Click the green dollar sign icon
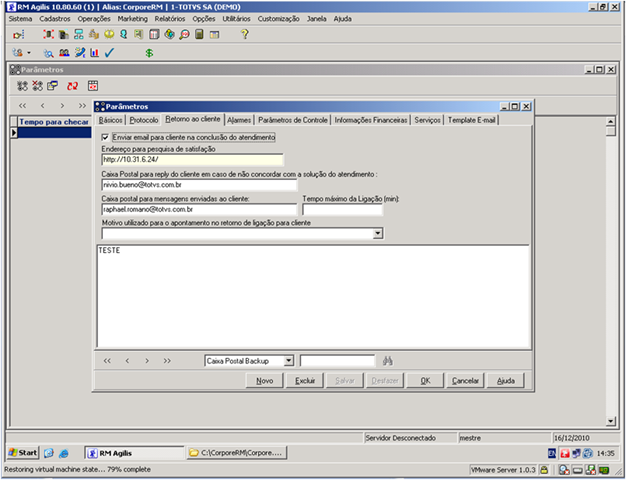Image resolution: width=626 pixels, height=480 pixels. coord(149,53)
